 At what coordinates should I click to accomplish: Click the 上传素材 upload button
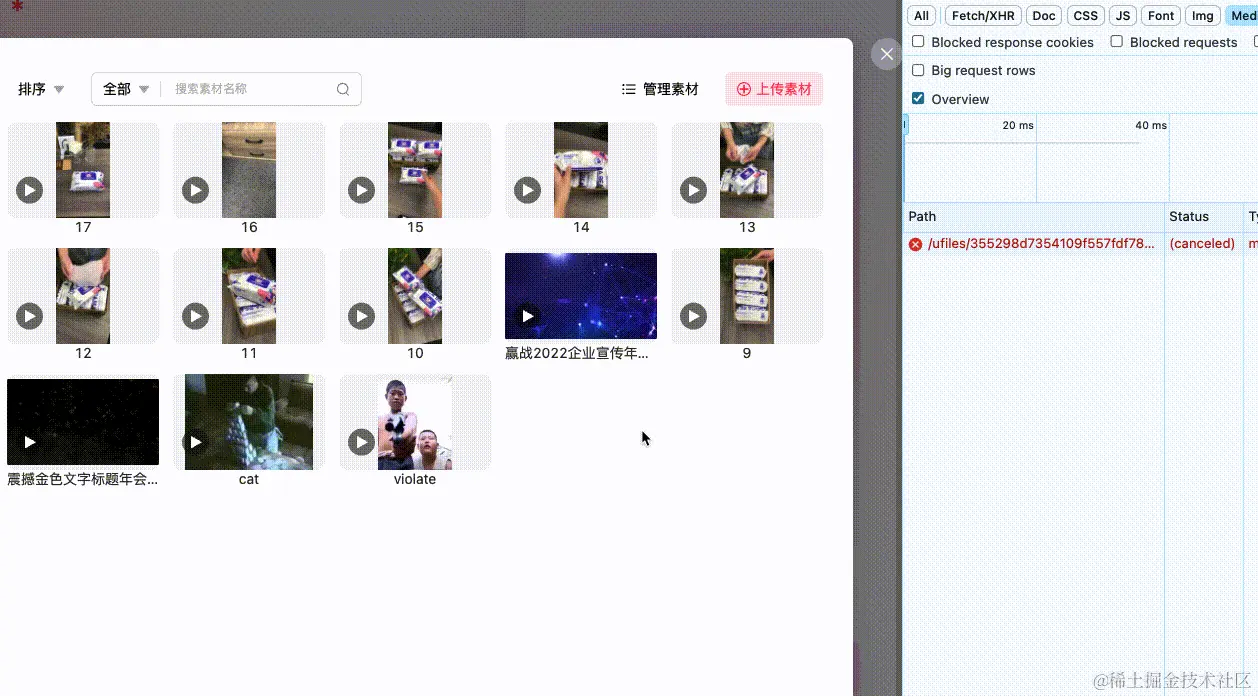[774, 89]
